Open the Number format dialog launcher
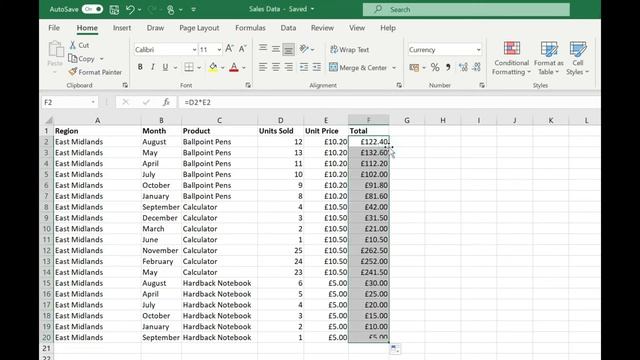 tap(482, 85)
